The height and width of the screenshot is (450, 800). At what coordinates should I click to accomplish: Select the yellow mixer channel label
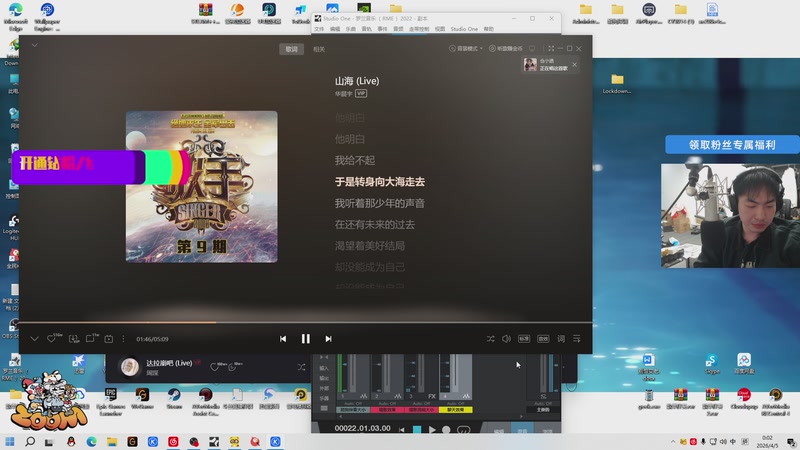tap(456, 410)
